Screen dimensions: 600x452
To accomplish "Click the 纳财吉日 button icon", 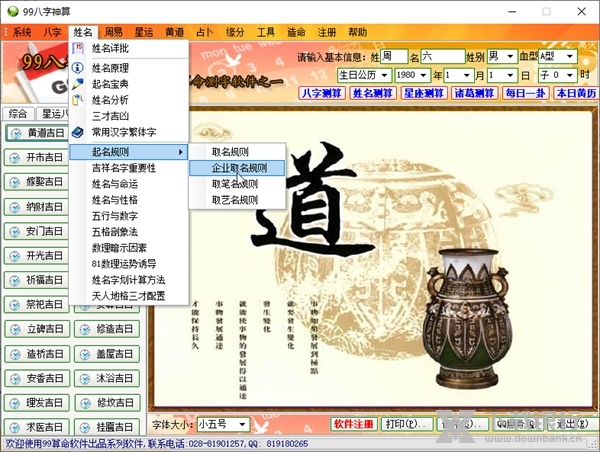I will click(x=15, y=207).
